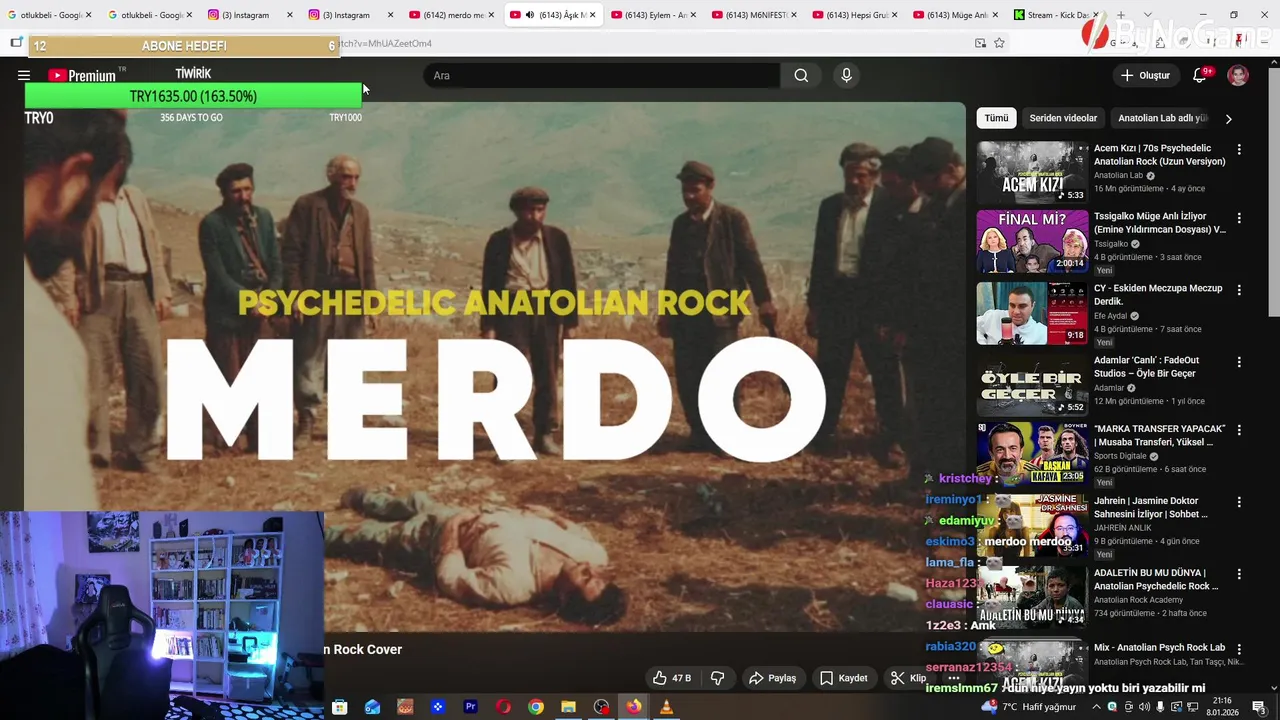Viewport: 1280px width, 720px height.
Task: Launch Premiere Pro from taskbar
Action: (x=470, y=707)
